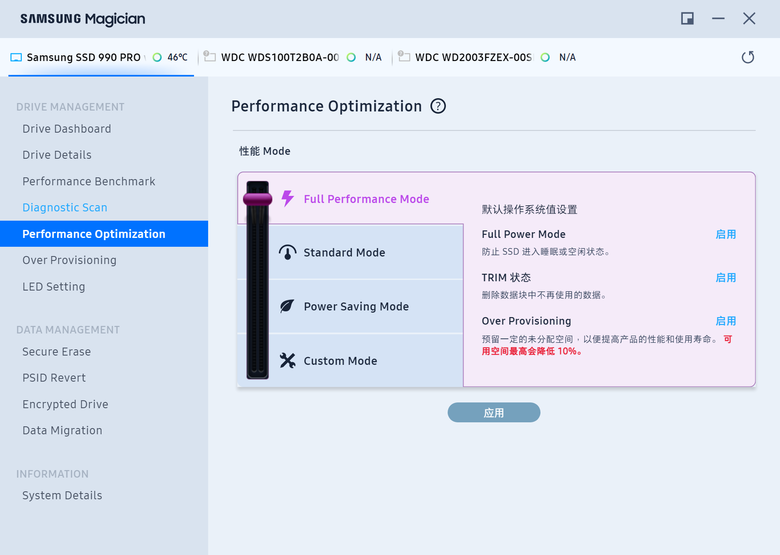Select the WDC WD2003FZEX-00S drive tab
The width and height of the screenshot is (780, 555).
489,57
